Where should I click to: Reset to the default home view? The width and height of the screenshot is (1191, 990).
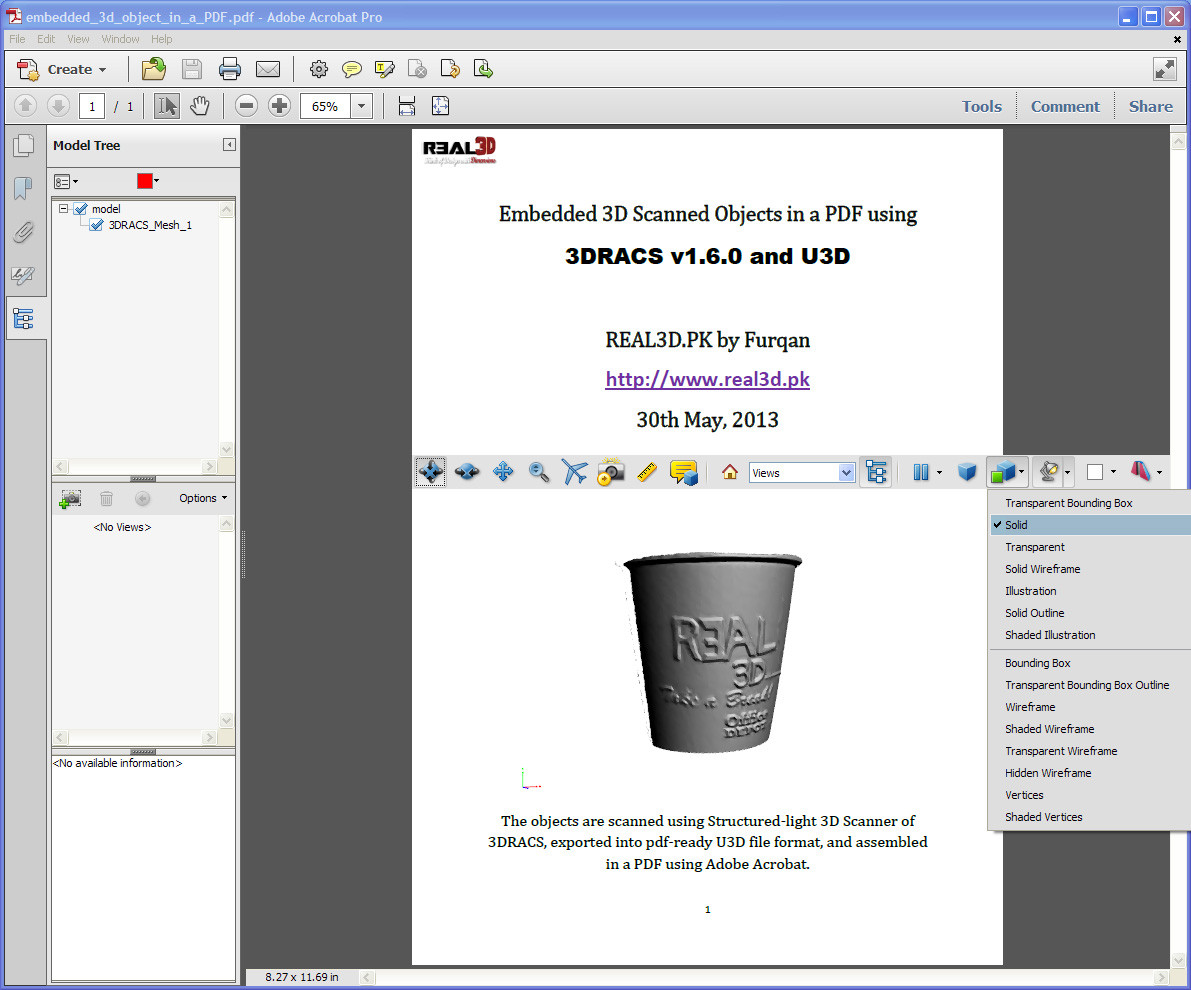[x=730, y=472]
